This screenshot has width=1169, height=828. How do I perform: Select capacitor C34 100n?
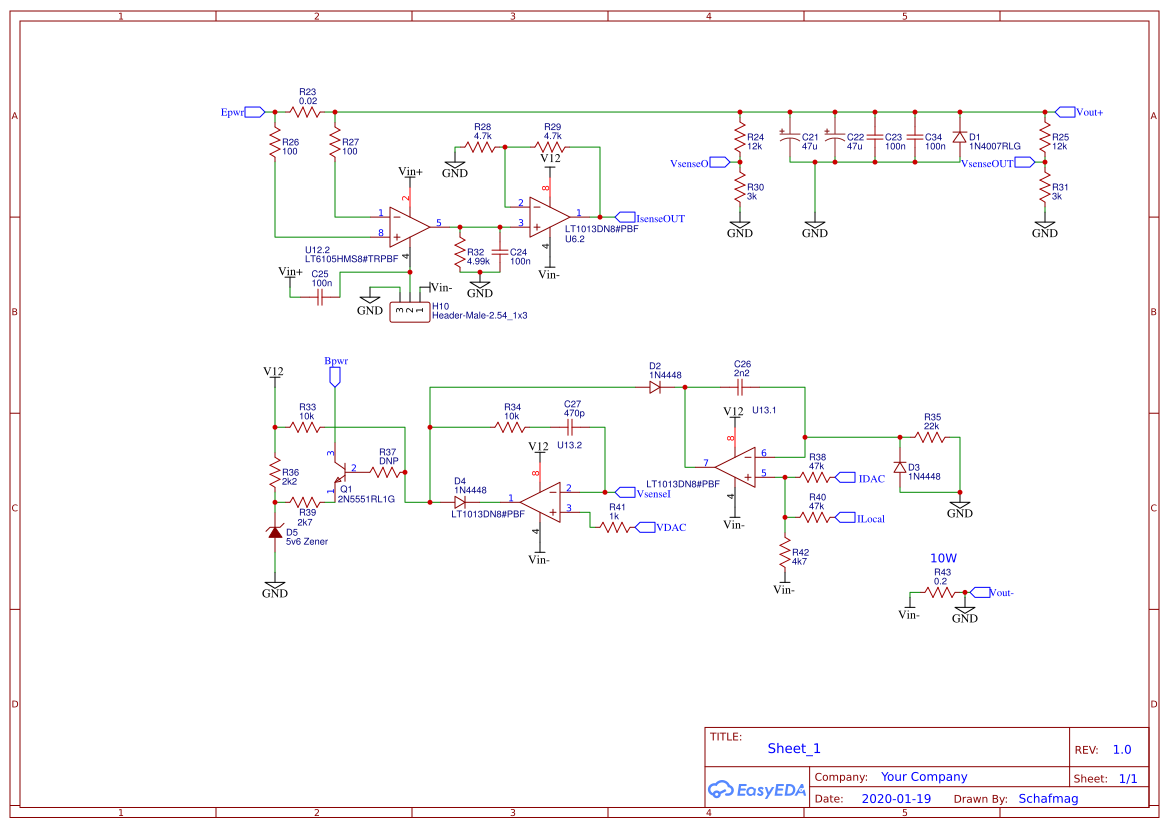click(x=915, y=138)
